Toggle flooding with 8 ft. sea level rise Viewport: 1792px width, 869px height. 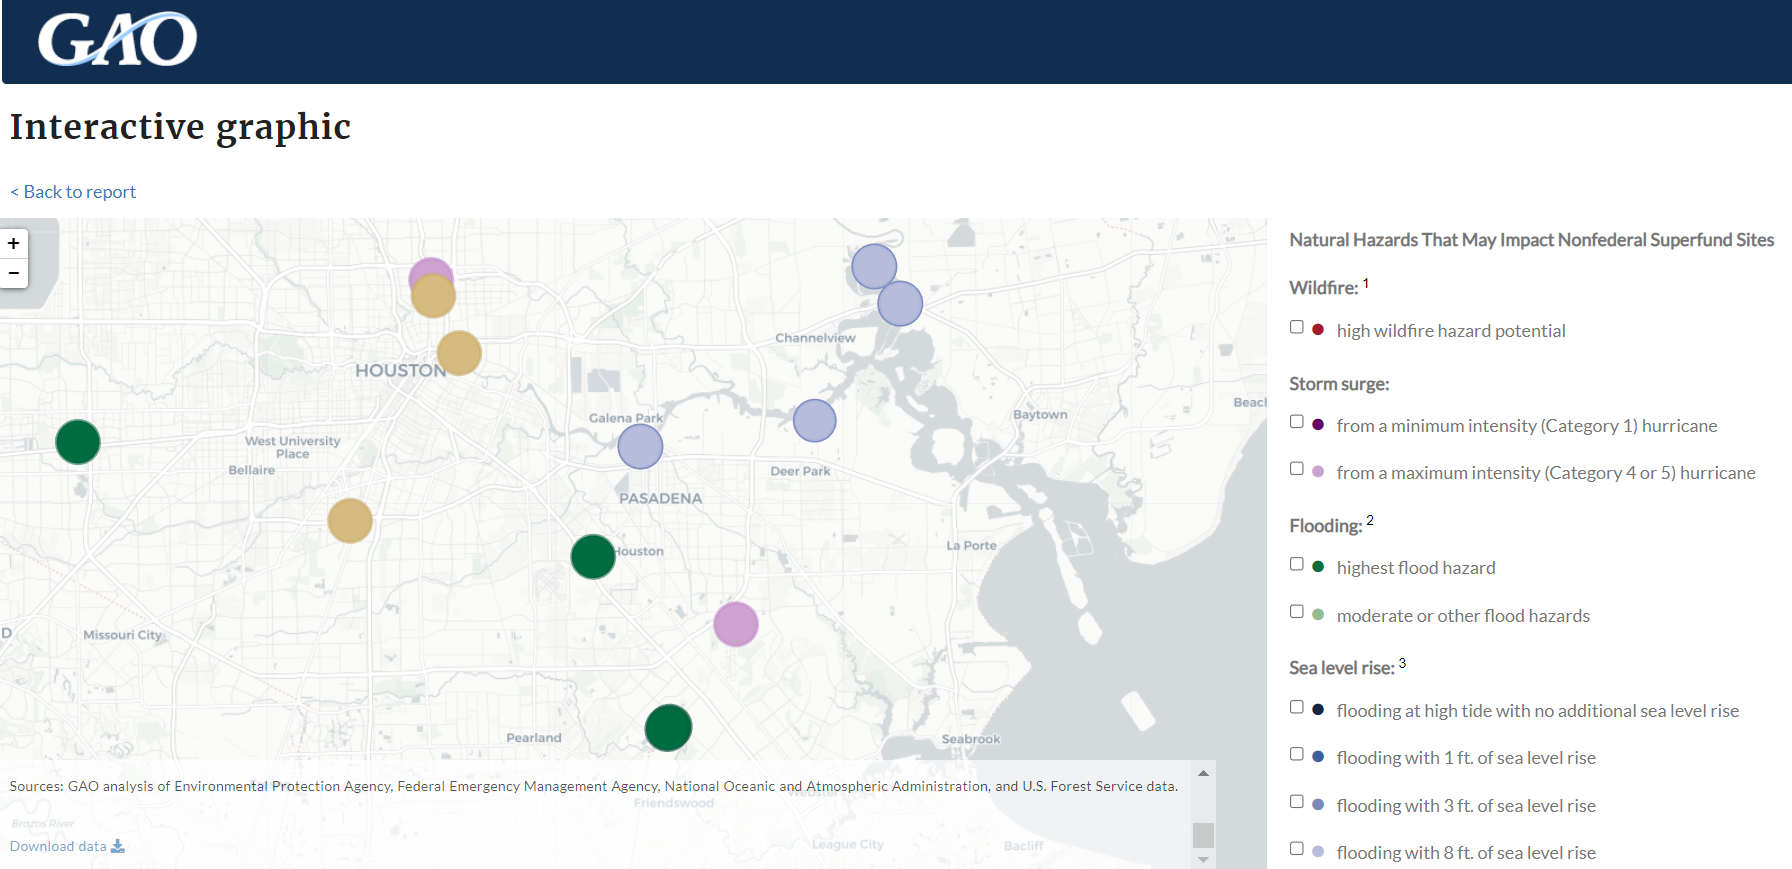point(1297,849)
